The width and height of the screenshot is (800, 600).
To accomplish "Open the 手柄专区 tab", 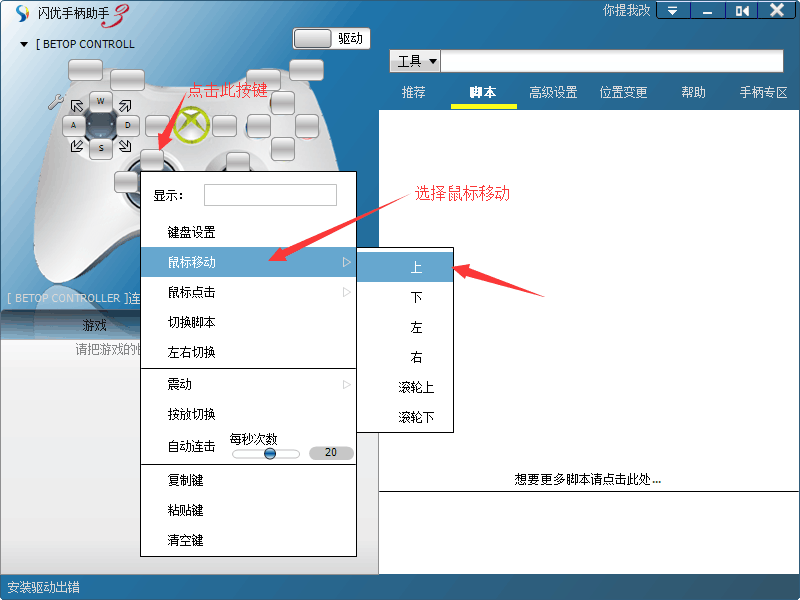I will [764, 92].
